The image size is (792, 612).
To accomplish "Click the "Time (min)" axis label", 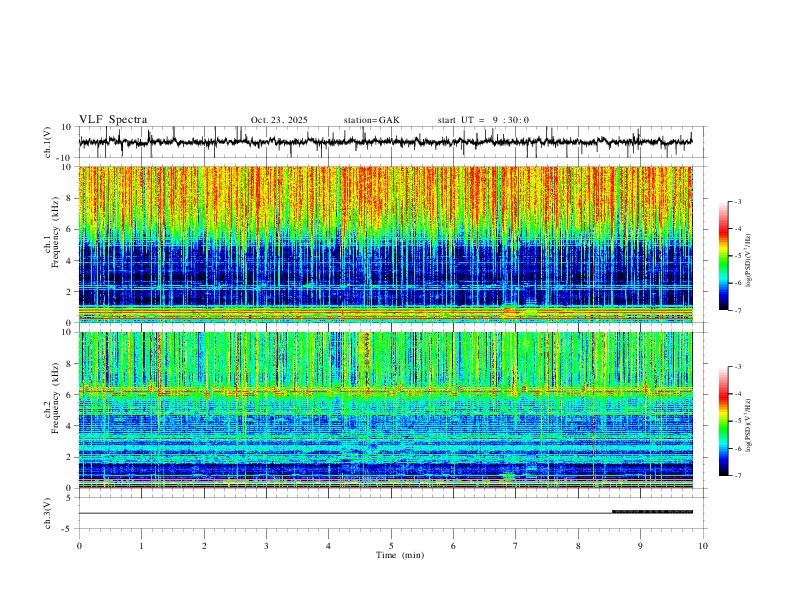I will [400, 555].
